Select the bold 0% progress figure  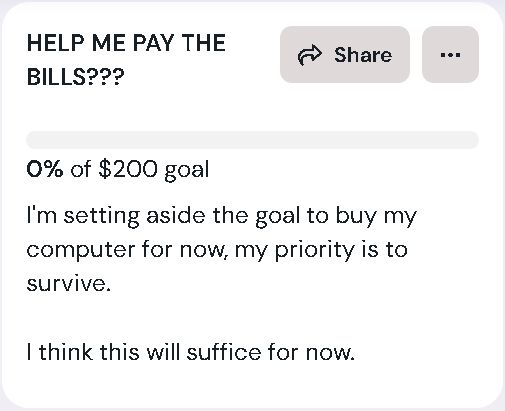45,169
